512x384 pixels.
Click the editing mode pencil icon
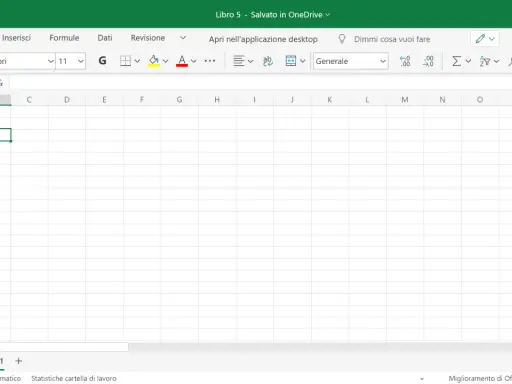480,39
